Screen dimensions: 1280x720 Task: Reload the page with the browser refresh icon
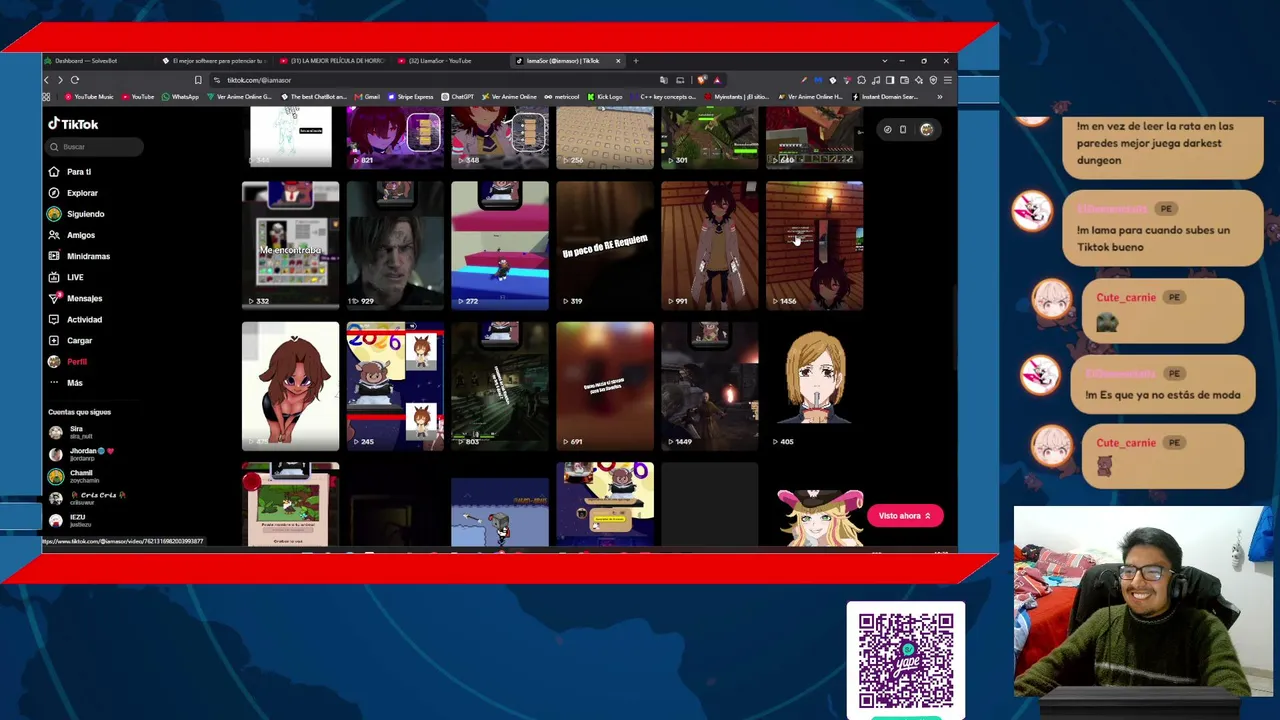click(74, 80)
